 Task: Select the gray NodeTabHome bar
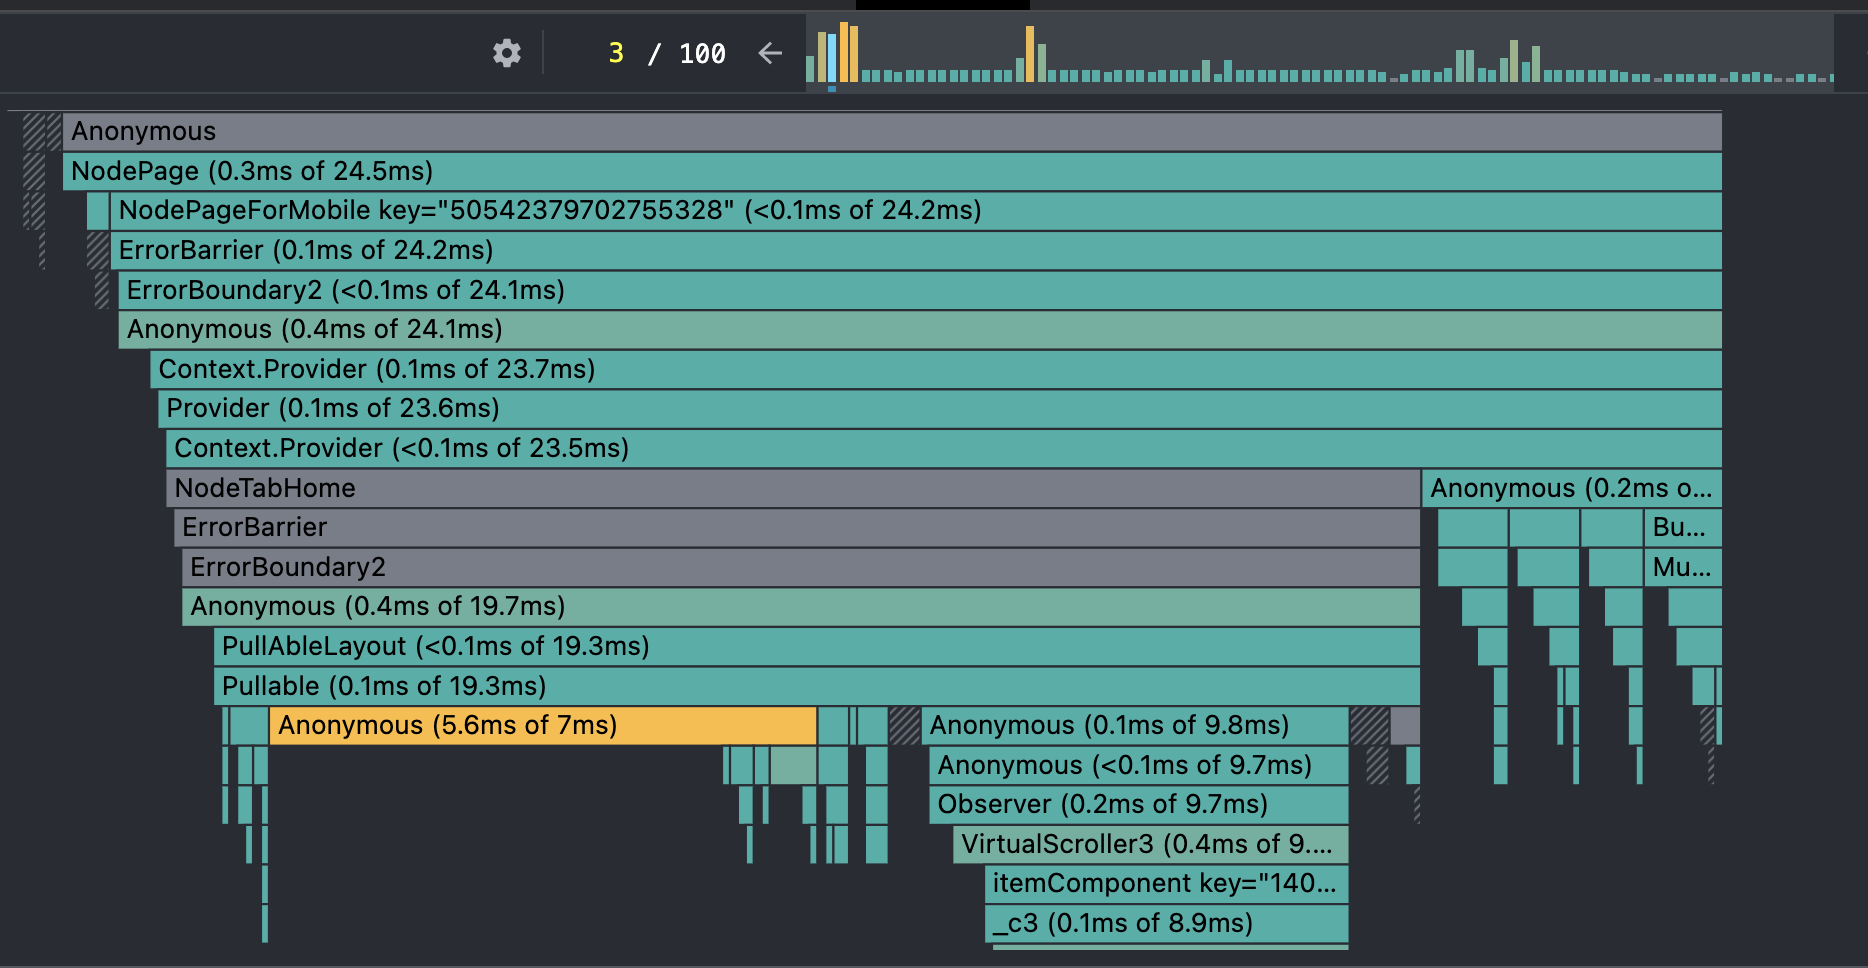point(793,488)
